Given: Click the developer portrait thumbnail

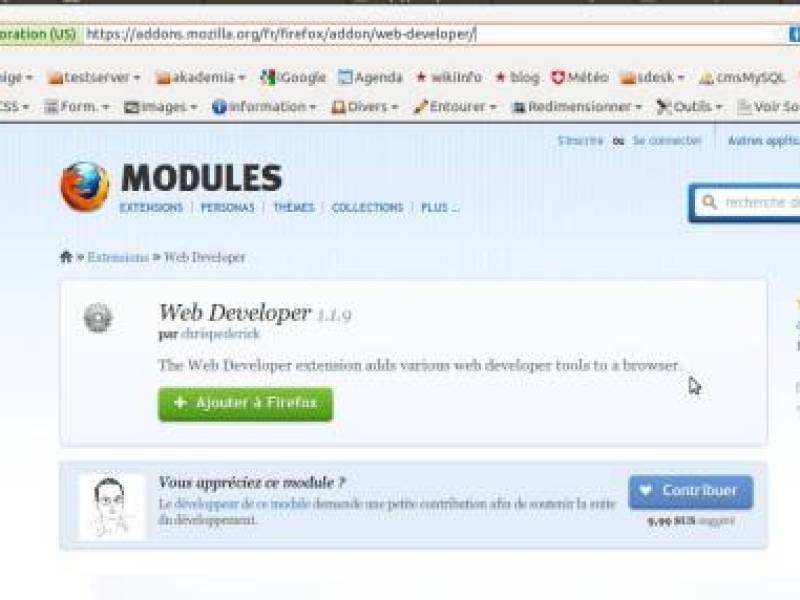Looking at the screenshot, I should click(x=112, y=506).
